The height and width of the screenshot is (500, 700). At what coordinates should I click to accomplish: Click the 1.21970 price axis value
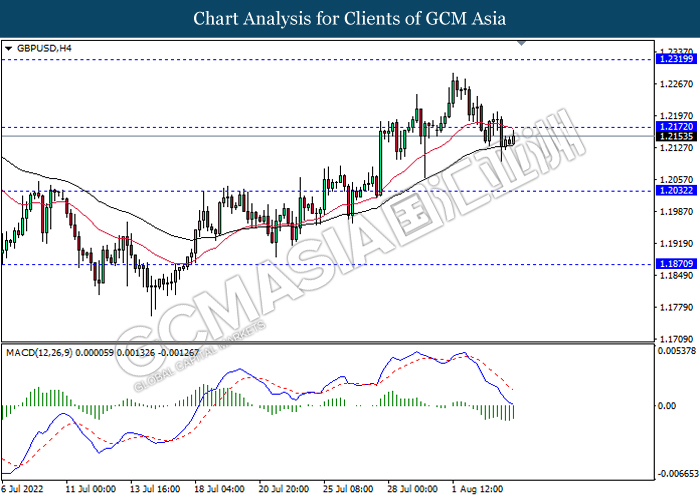[677, 116]
